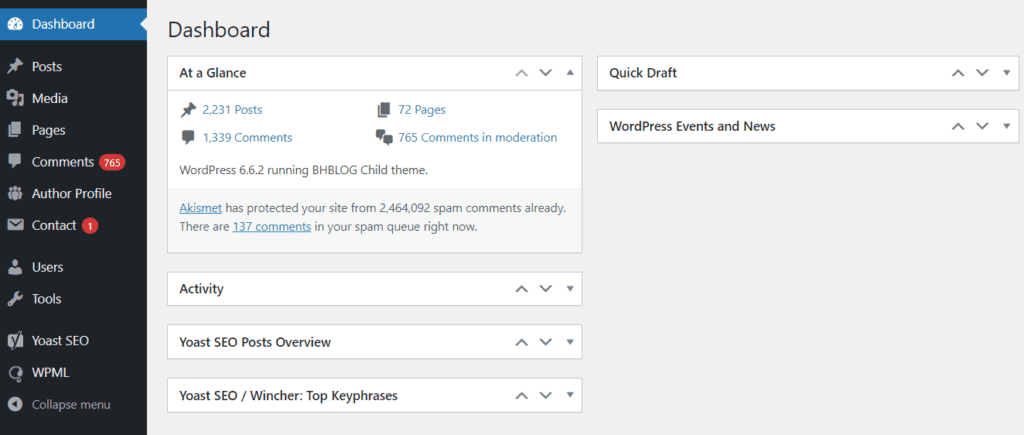
Task: Open the 1,339 Comments link
Action: [x=248, y=138]
